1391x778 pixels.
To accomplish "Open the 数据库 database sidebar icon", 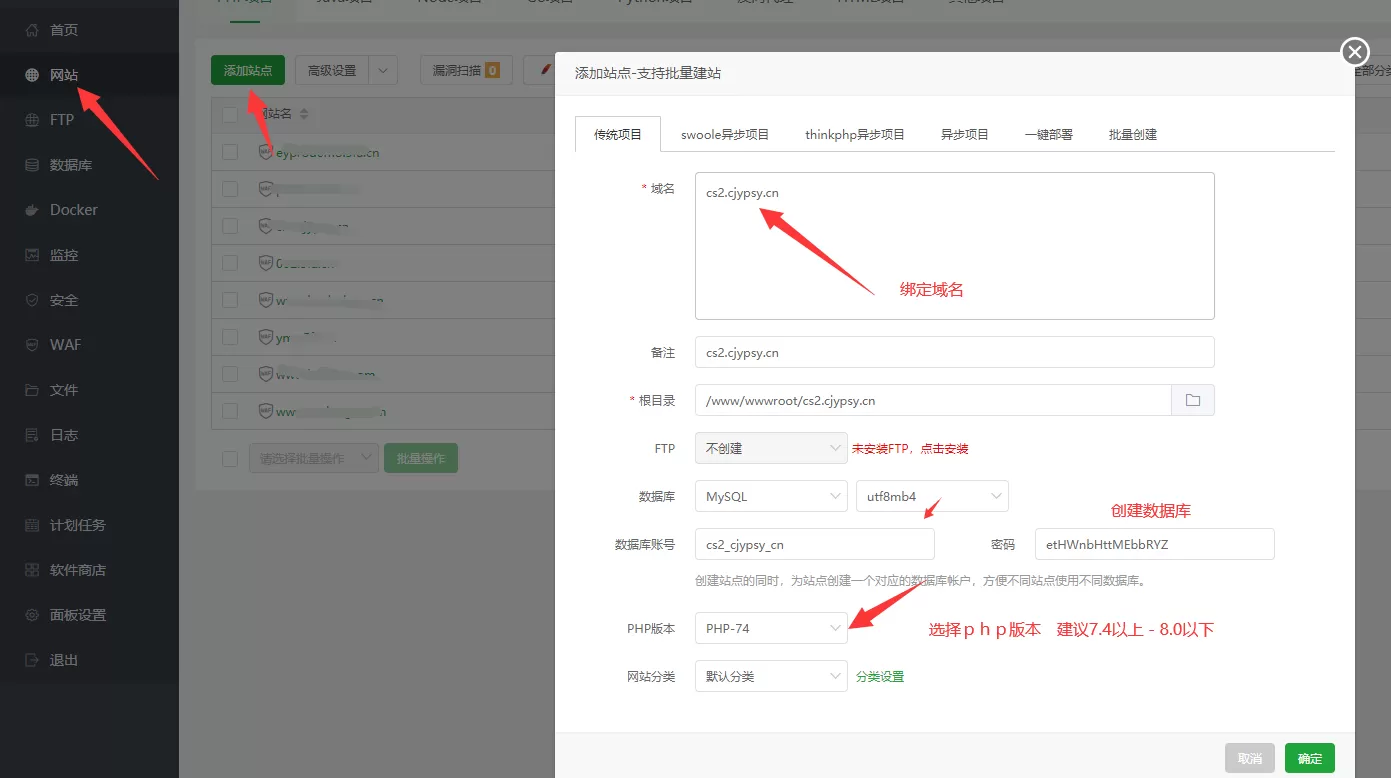I will [x=32, y=165].
